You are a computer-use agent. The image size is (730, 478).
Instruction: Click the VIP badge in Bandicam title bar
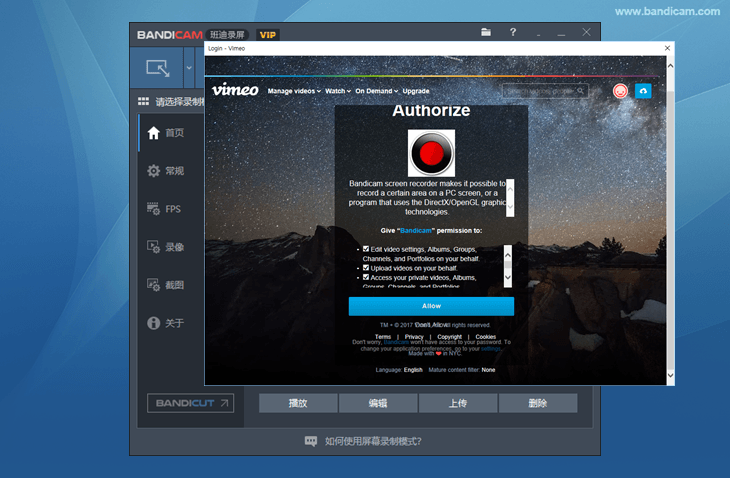coord(268,35)
